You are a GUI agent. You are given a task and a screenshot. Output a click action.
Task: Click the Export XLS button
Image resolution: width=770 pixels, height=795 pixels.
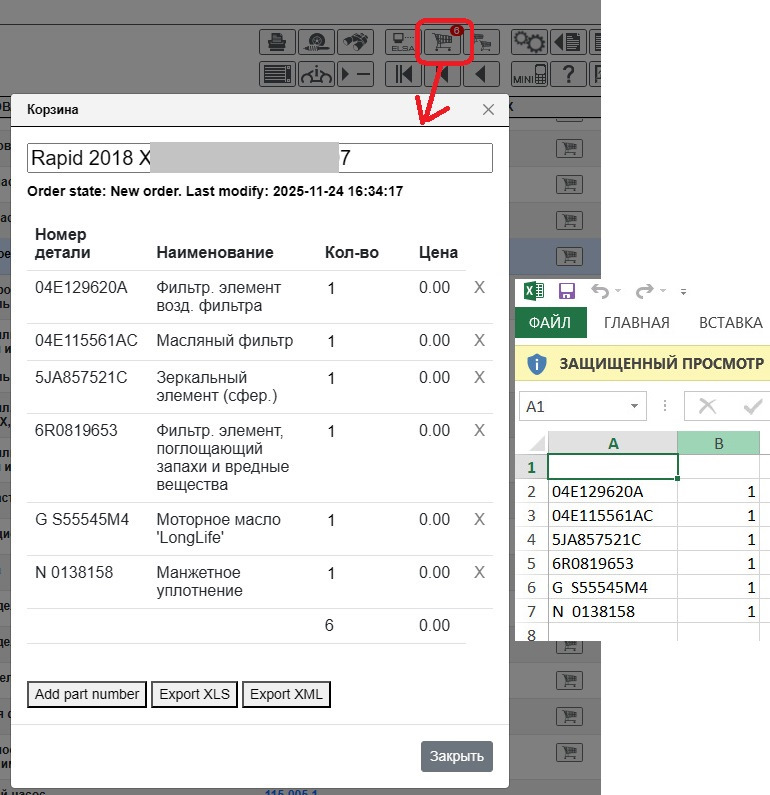coord(195,694)
